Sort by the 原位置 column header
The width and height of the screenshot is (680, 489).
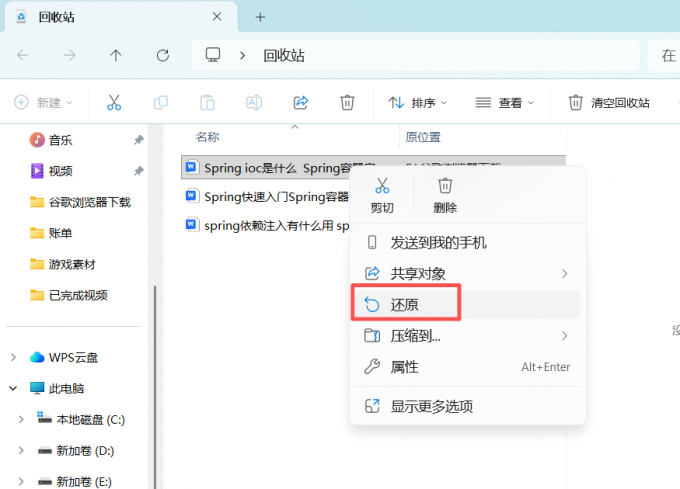pyautogui.click(x=423, y=137)
